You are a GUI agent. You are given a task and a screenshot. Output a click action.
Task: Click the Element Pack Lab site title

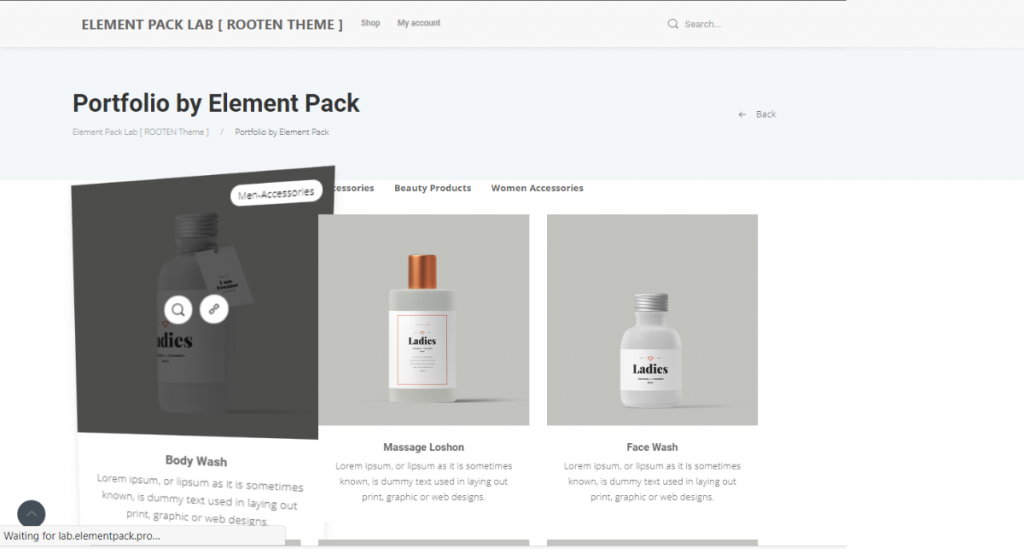(x=212, y=24)
